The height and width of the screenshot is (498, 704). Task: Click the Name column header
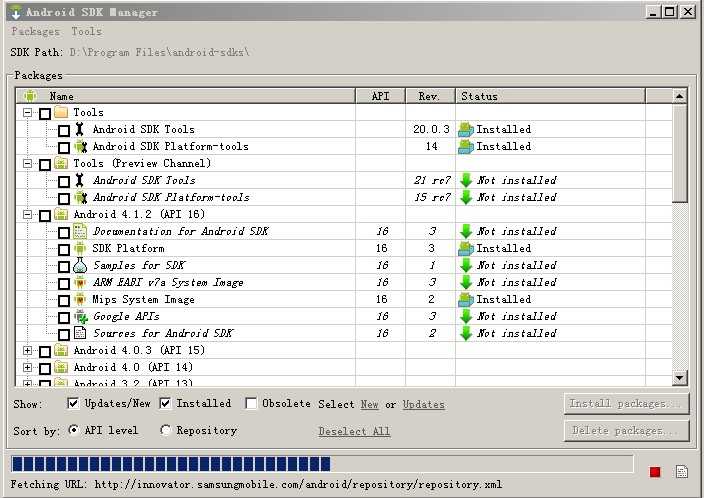coord(186,96)
